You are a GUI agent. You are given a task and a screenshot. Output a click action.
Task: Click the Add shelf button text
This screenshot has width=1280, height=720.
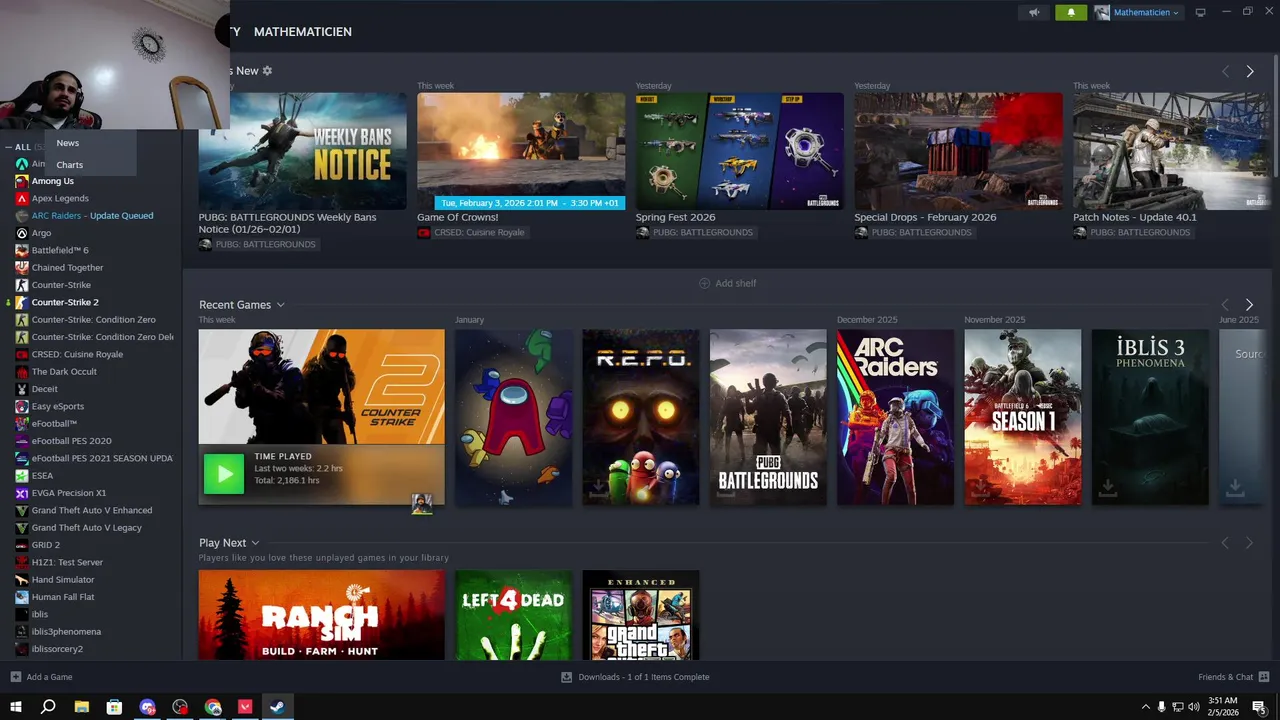[x=736, y=283]
